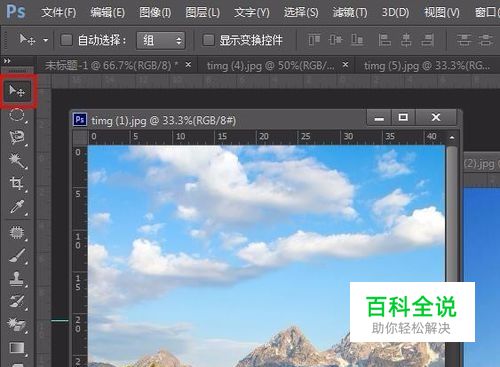This screenshot has height=367, width=500.
Task: Click Move tool icon in options bar
Action: (27, 40)
